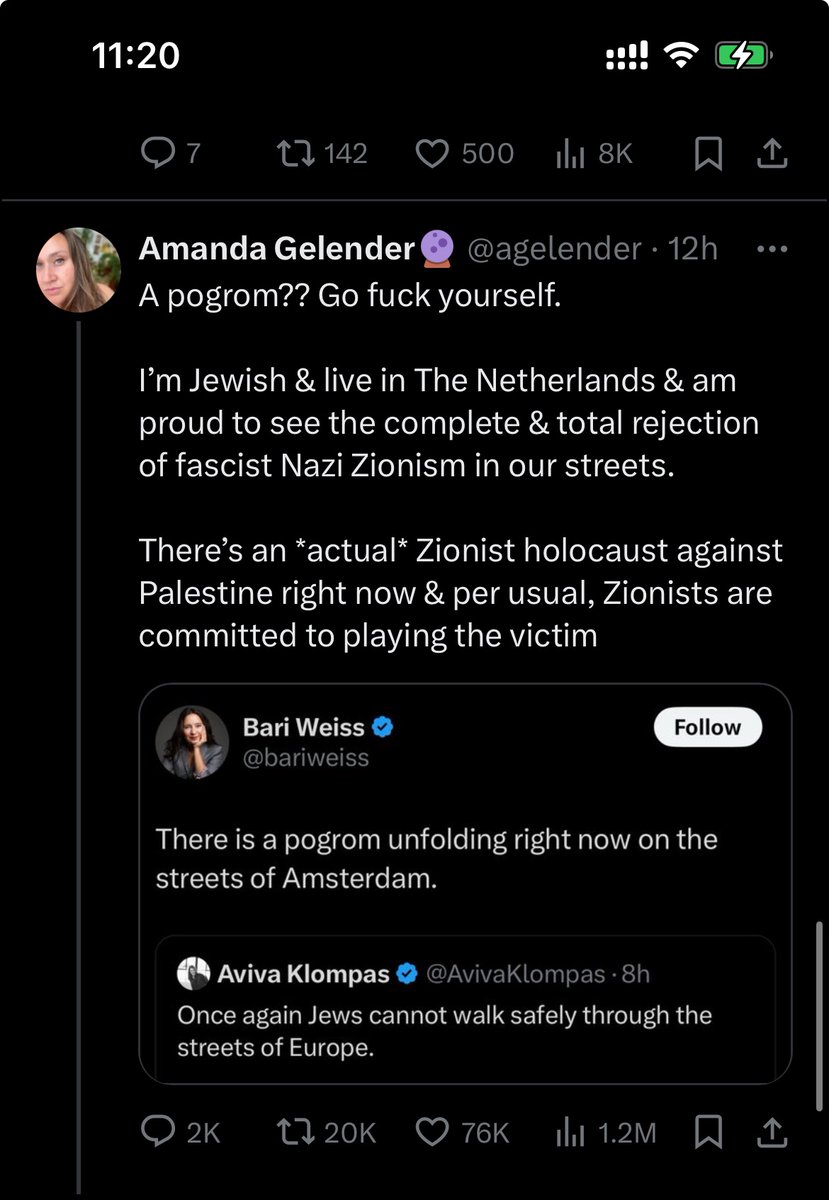Viewport: 829px width, 1200px height.
Task: Open Bari Weiss's avatar in quoted post
Action: point(192,742)
